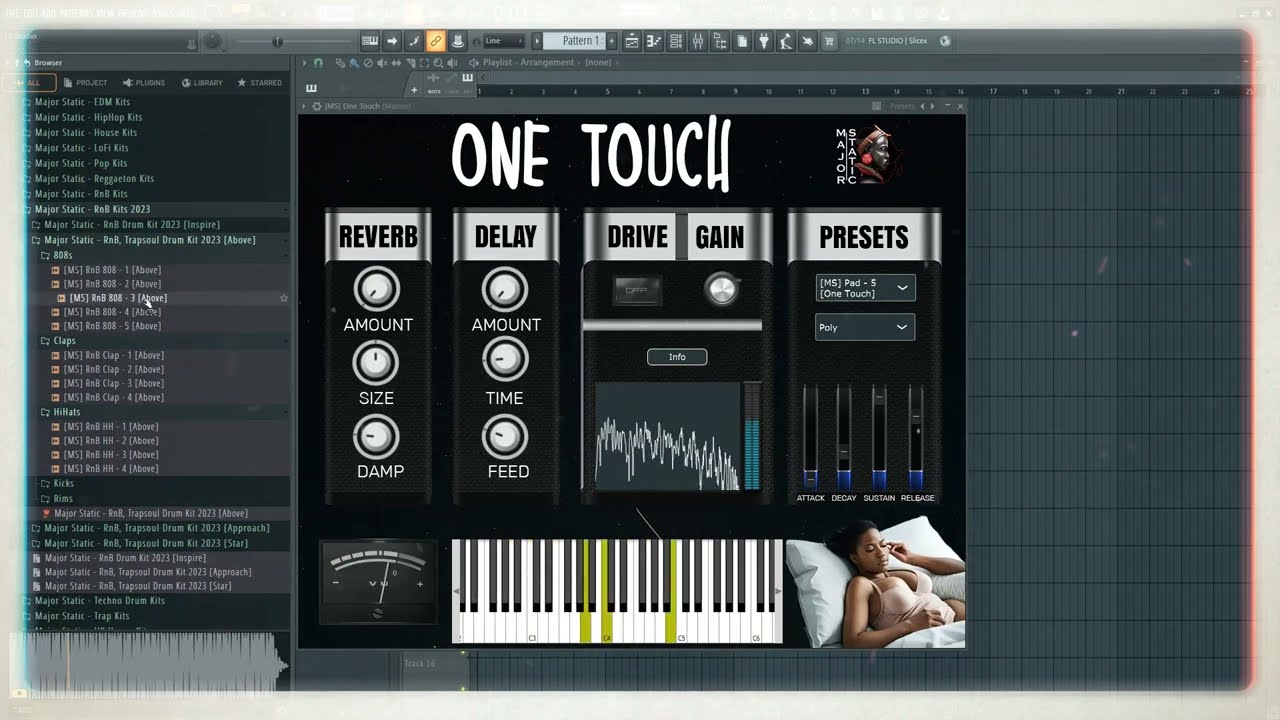Toggle the NOTE mode in playlist header
The width and height of the screenshot is (1280, 720).
click(434, 91)
